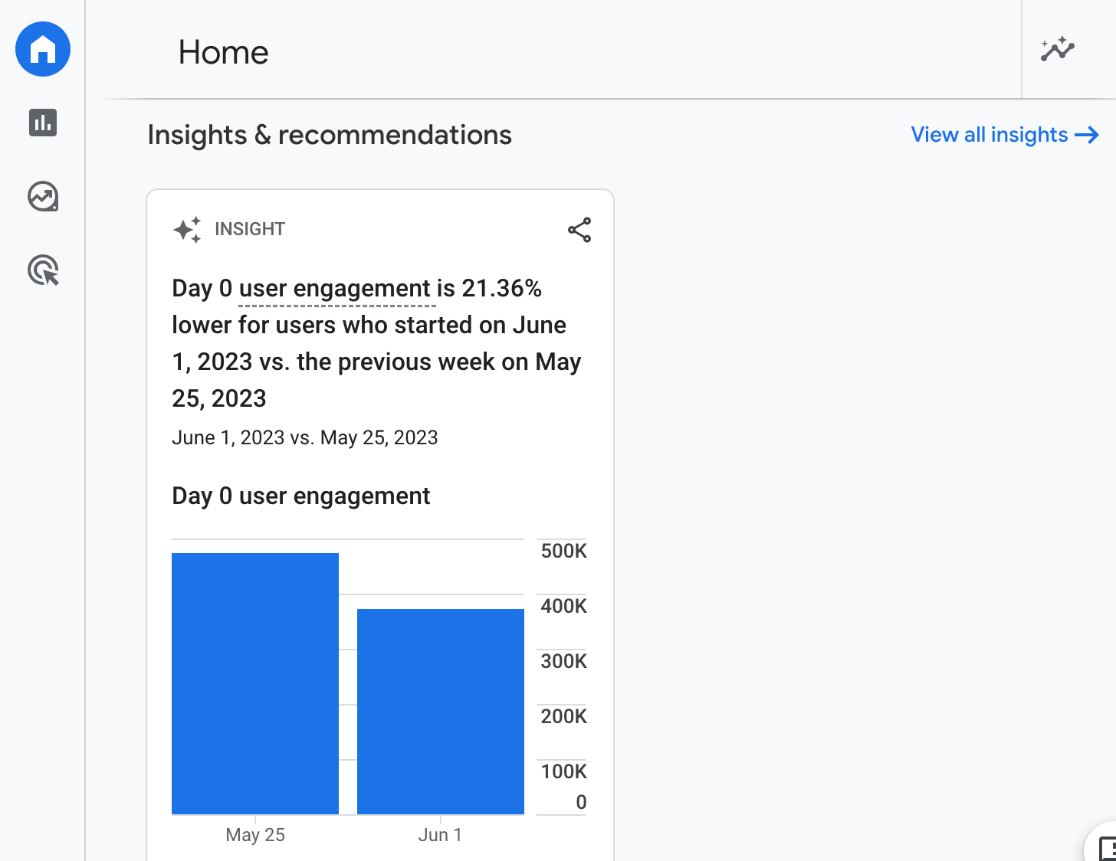The height and width of the screenshot is (861, 1116).
Task: Select the Insights & recommendations heading
Action: pyautogui.click(x=329, y=134)
